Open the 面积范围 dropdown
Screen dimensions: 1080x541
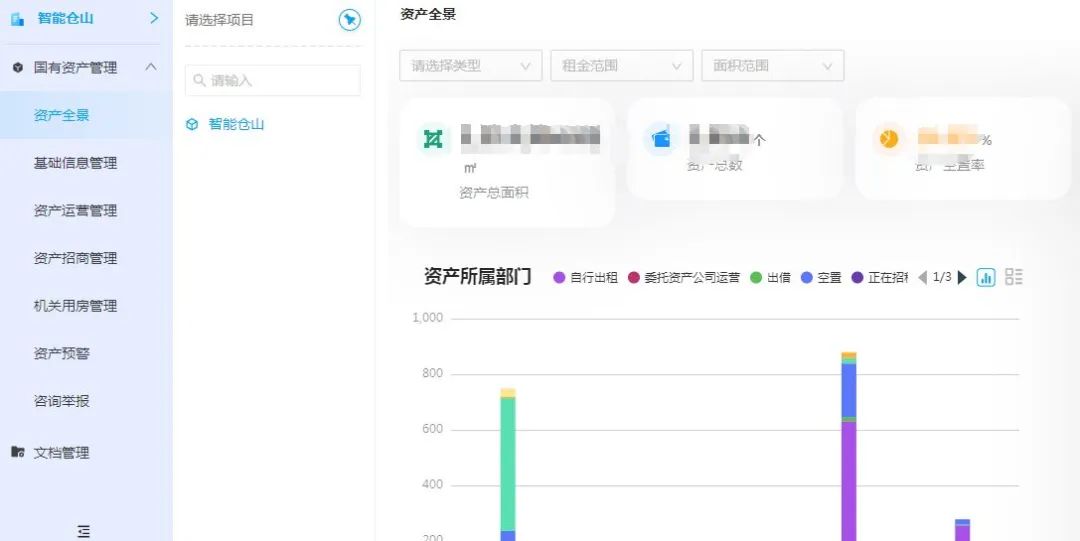pyautogui.click(x=773, y=65)
